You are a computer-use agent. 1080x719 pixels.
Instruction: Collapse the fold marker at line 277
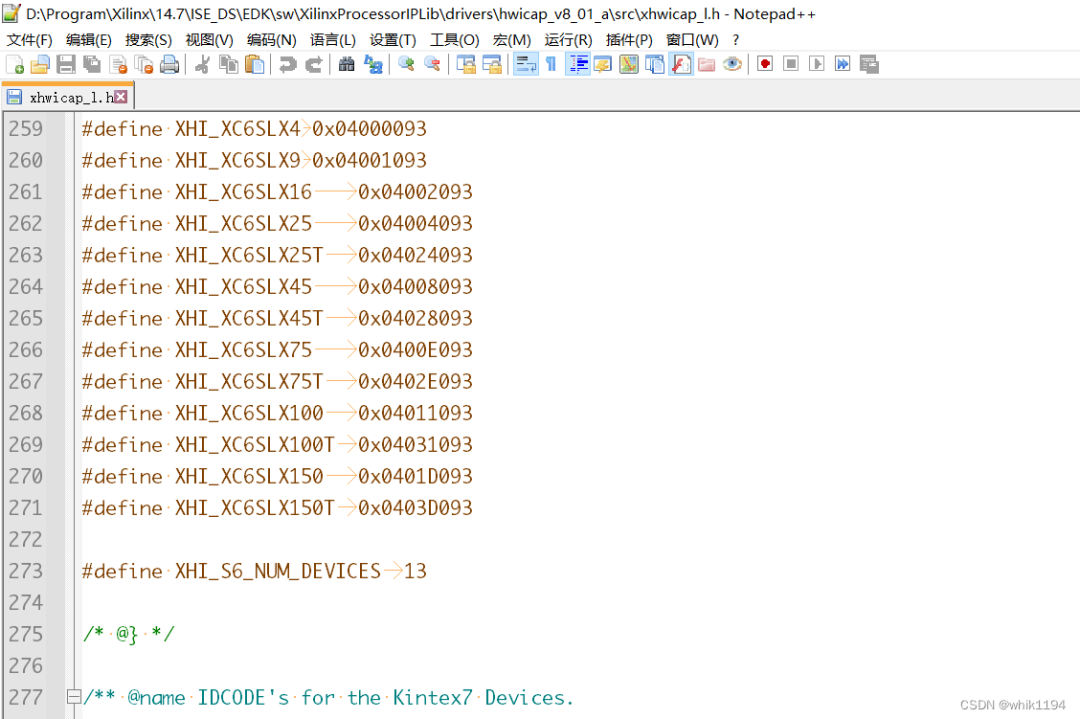pyautogui.click(x=73, y=697)
